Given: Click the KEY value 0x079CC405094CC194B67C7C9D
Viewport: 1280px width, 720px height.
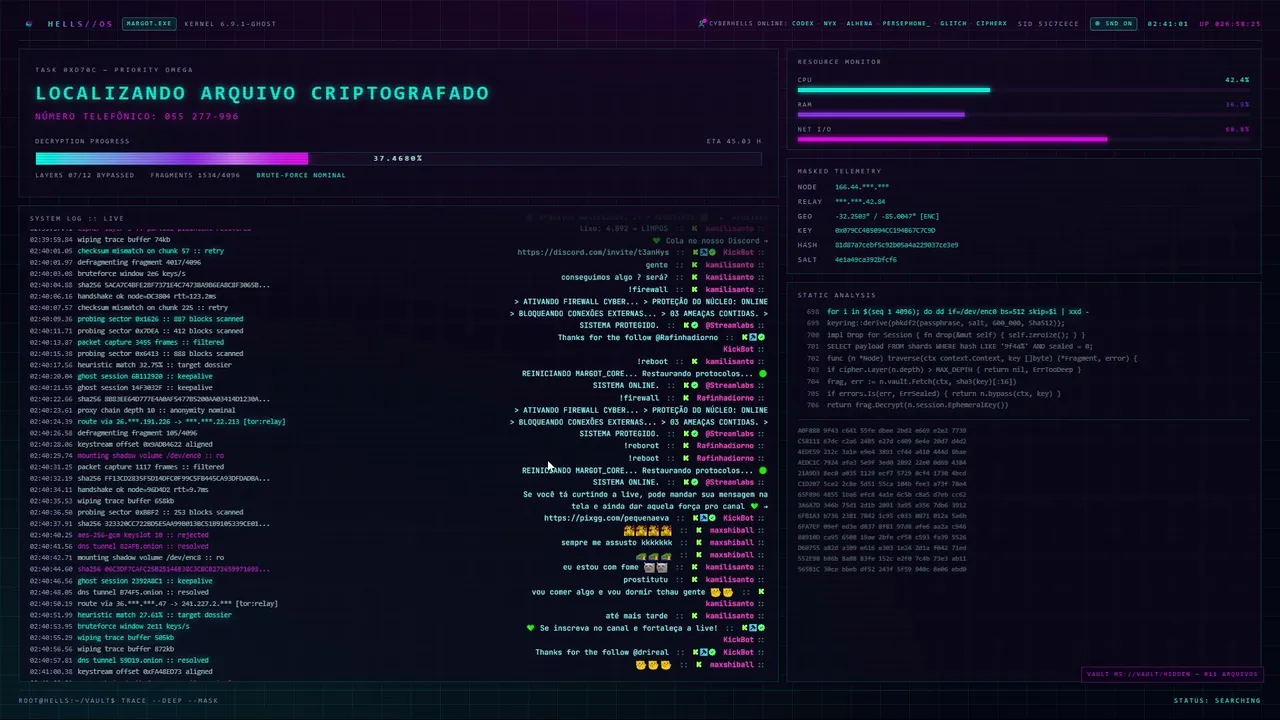Looking at the screenshot, I should click(x=885, y=230).
